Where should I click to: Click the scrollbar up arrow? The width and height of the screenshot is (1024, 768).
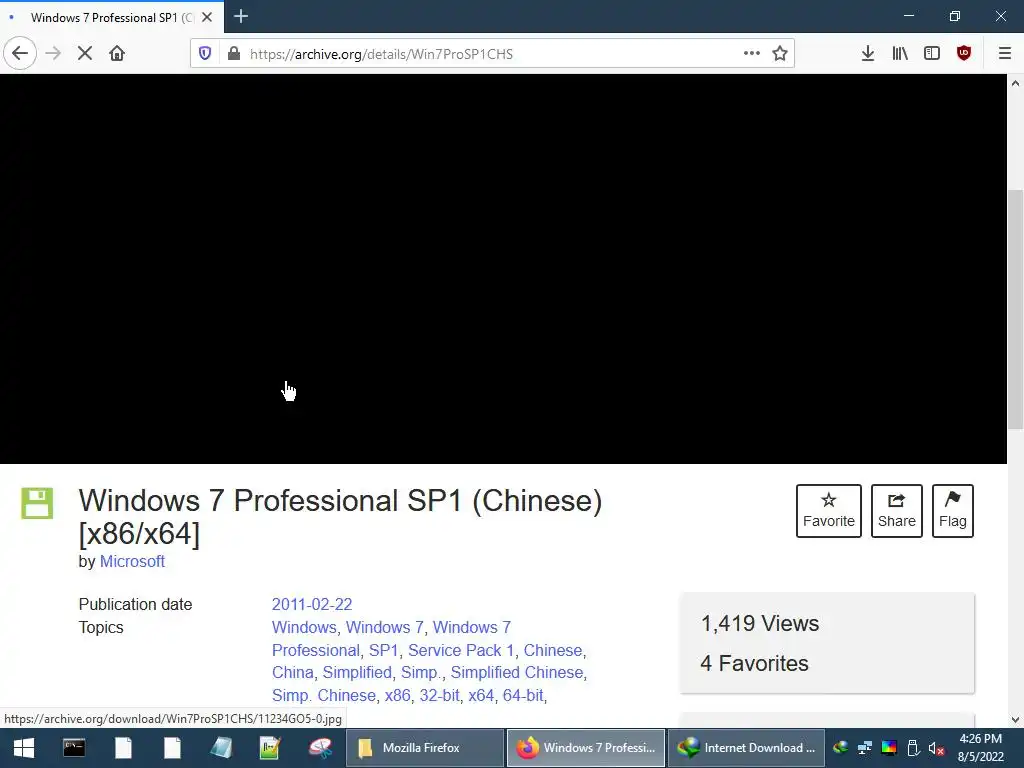click(x=1015, y=83)
